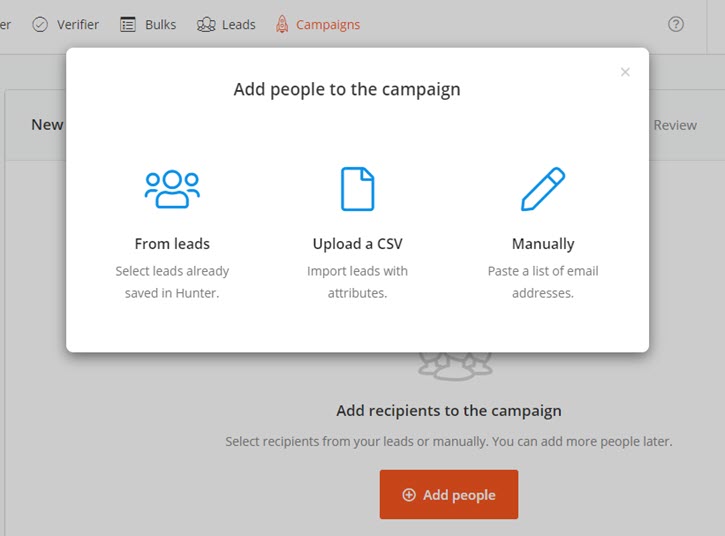
Task: Click the Leads people icon in navbar
Action: click(x=206, y=25)
